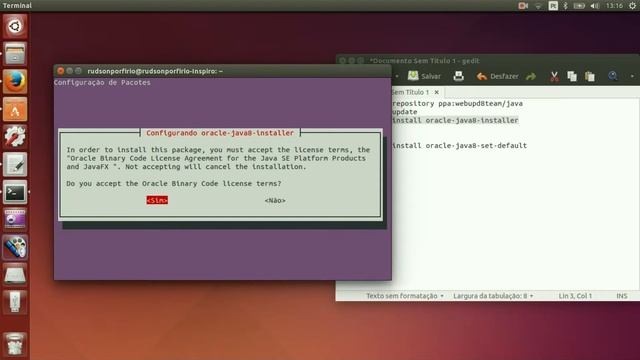This screenshot has height=360, width=640.
Task: Open the system session gear menu
Action: click(x=632, y=6)
